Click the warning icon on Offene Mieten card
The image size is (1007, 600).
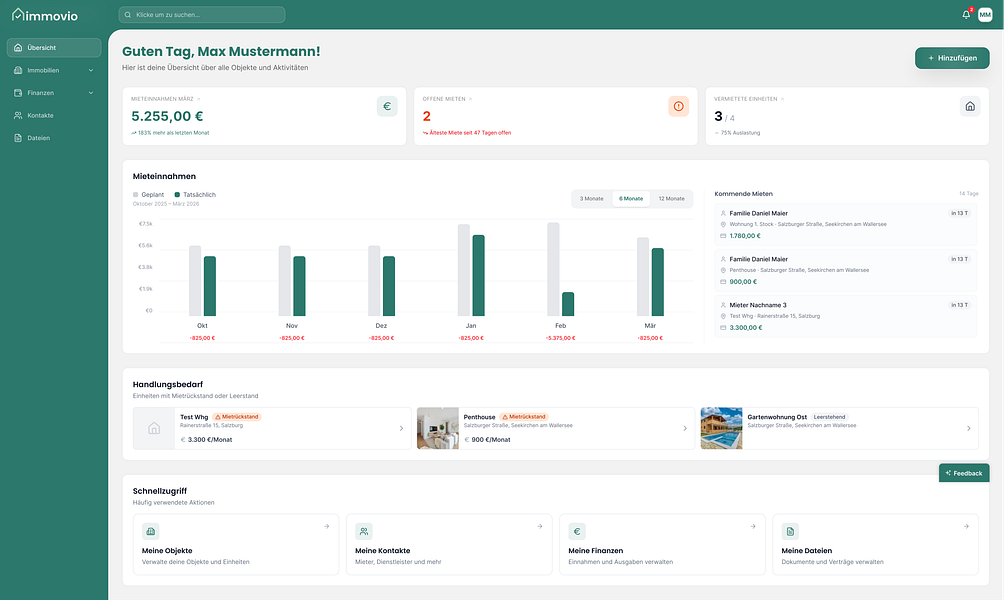(679, 107)
